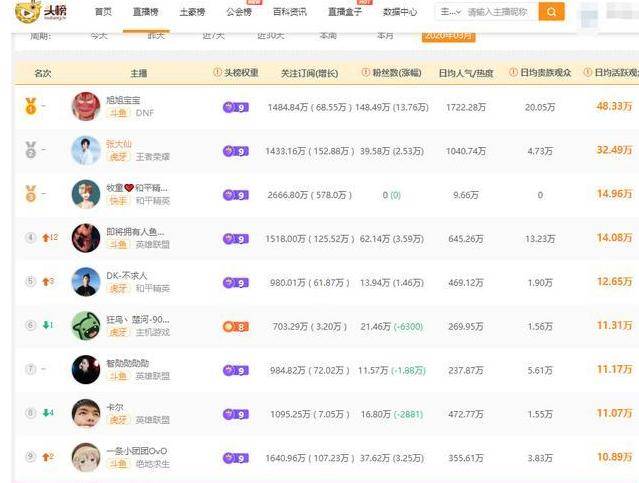
Task: Select 本周 period filter
Action: pos(328,35)
